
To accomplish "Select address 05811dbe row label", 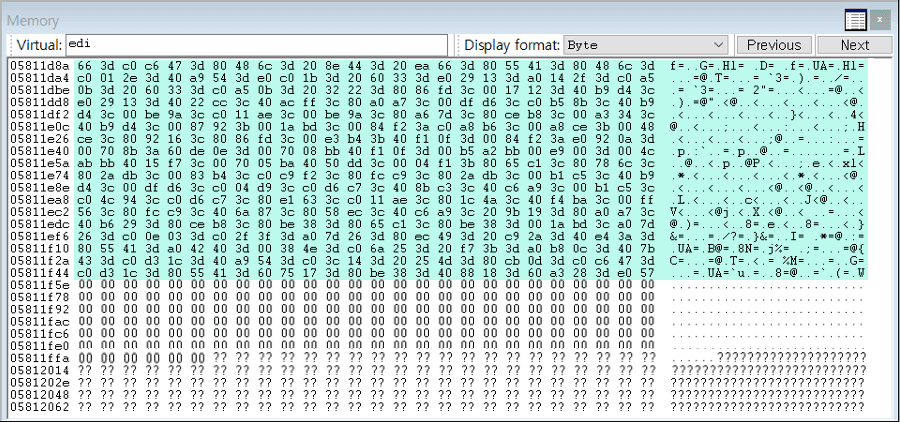I will [x=40, y=88].
